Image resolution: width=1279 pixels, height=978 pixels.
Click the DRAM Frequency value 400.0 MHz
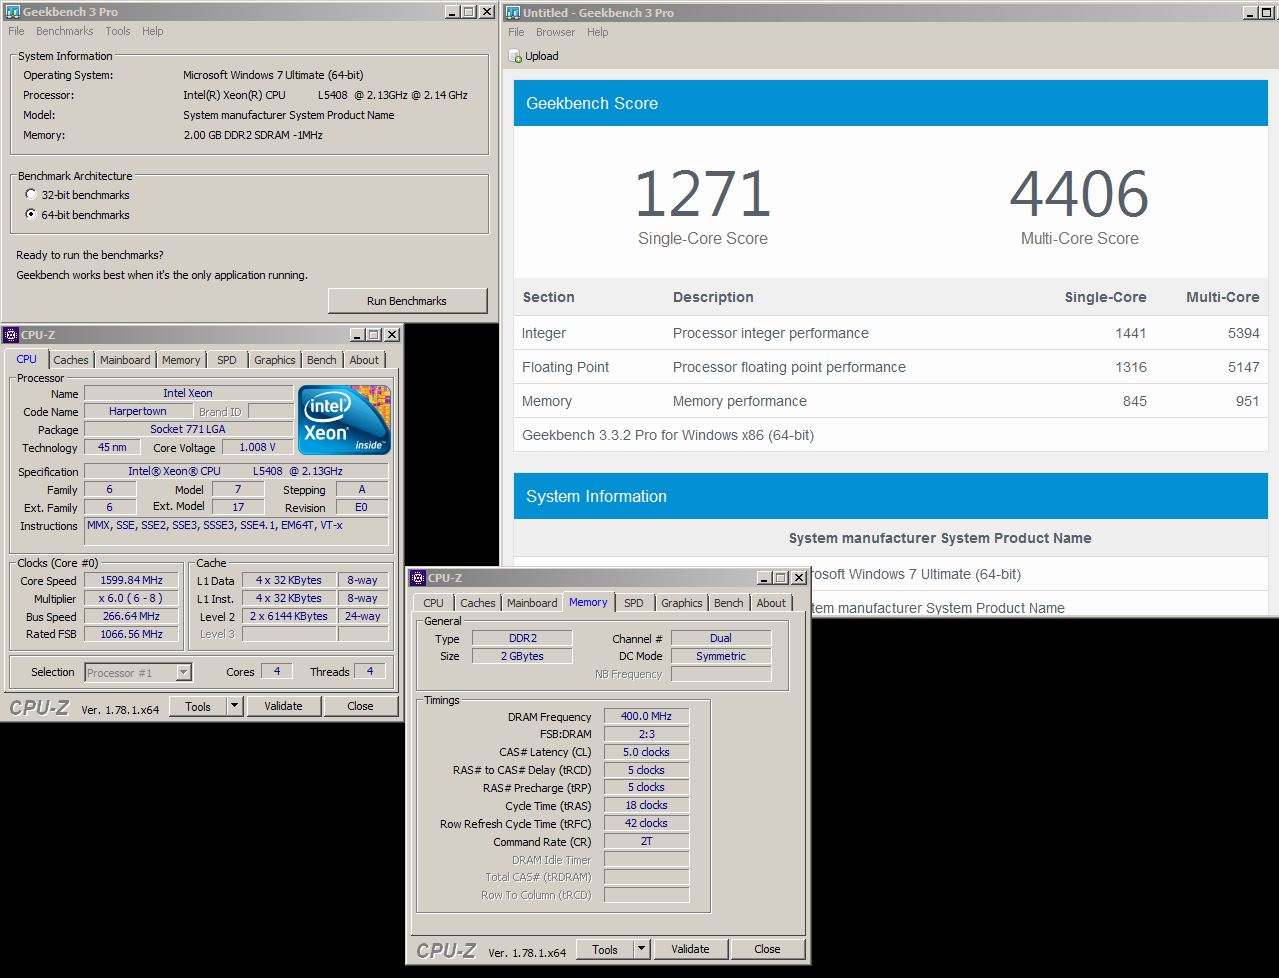[646, 716]
